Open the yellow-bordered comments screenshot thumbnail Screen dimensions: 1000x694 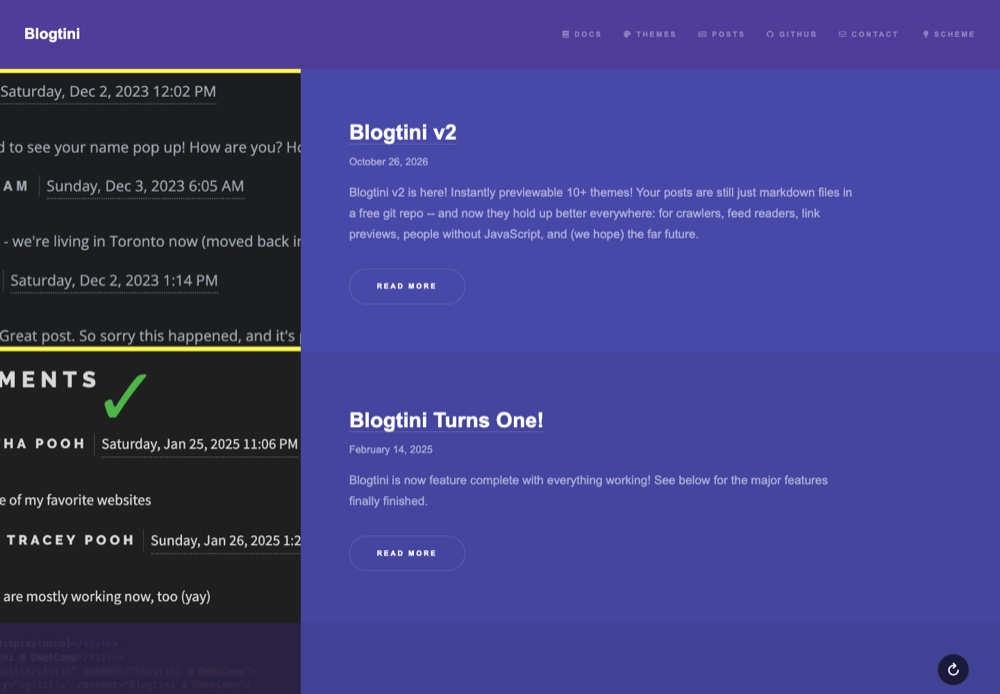[x=151, y=210]
